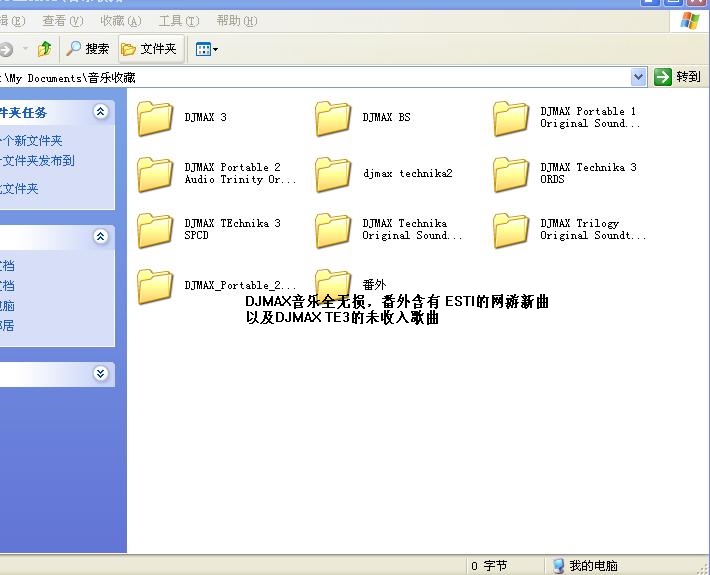Open the DJMAX 3 folder icon

click(x=155, y=119)
